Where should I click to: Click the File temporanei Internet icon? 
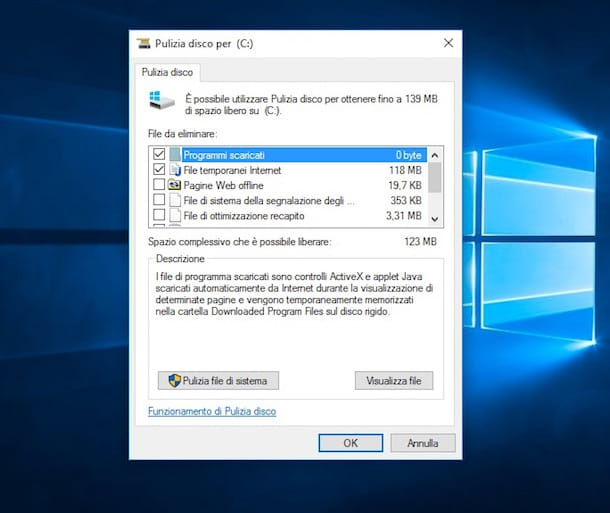pos(176,170)
